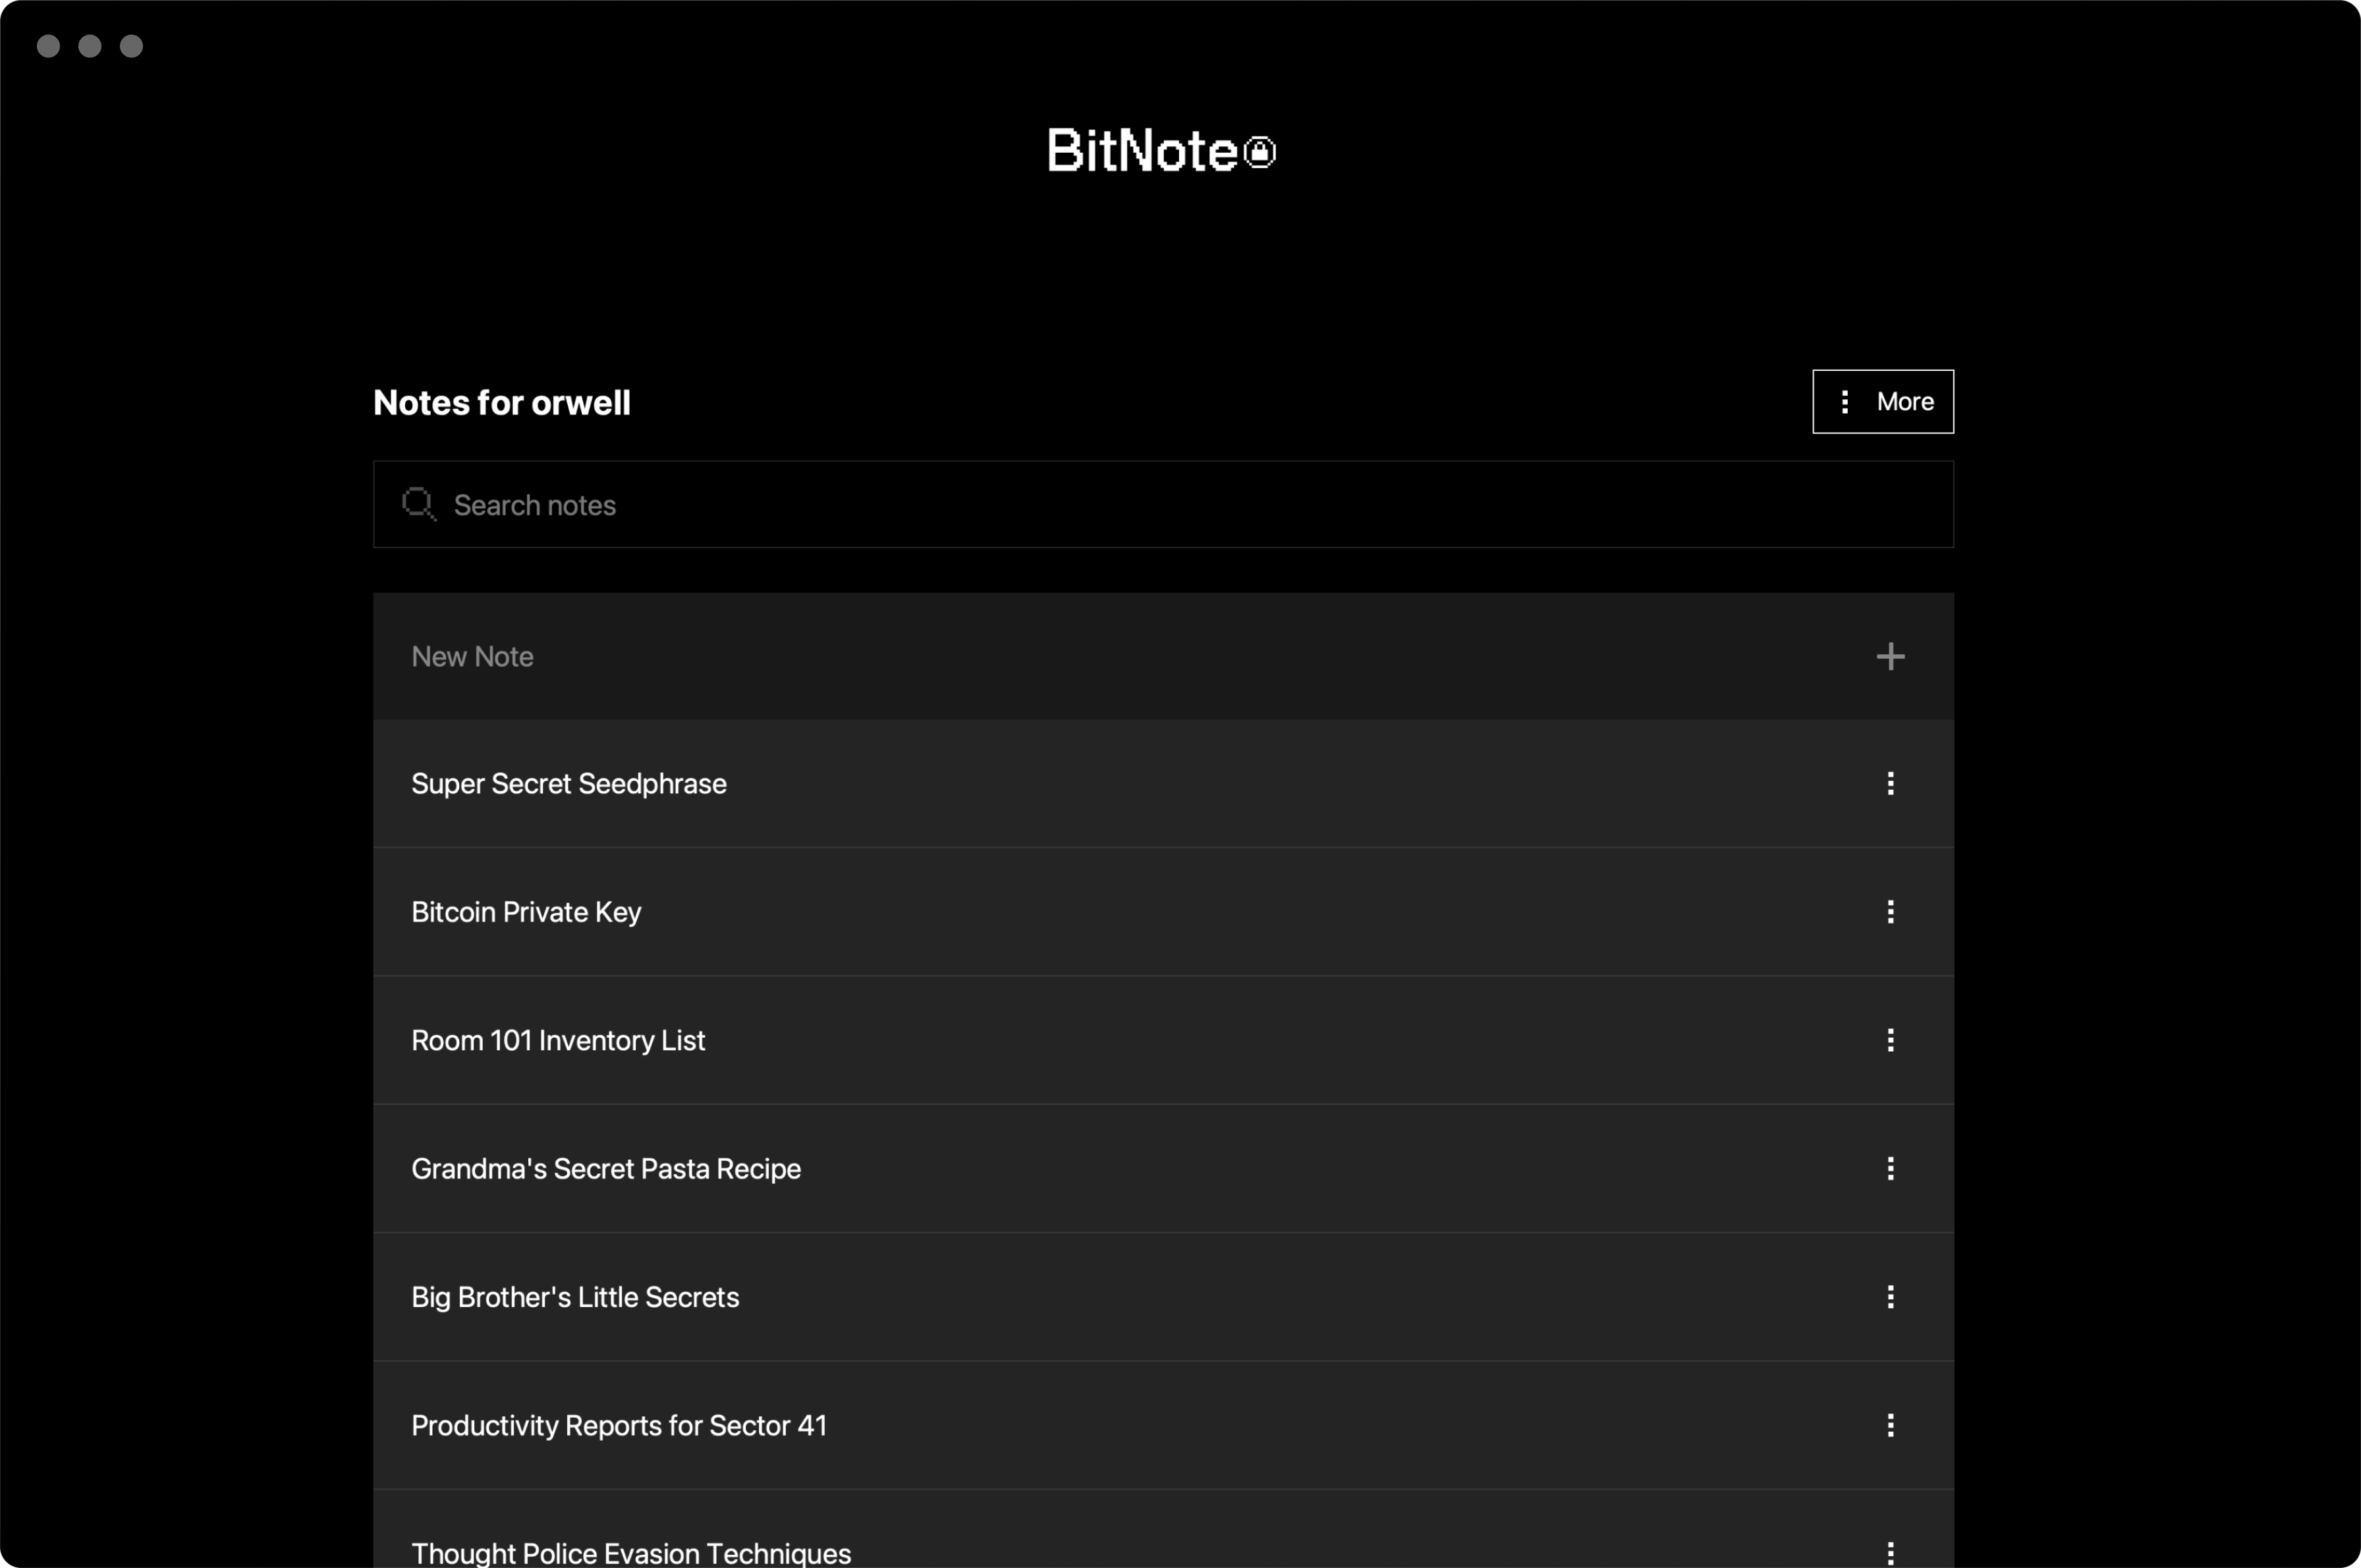Open options menu for Bitcoin Private Key
Viewport: 2361px width, 1568px height.
1889,911
